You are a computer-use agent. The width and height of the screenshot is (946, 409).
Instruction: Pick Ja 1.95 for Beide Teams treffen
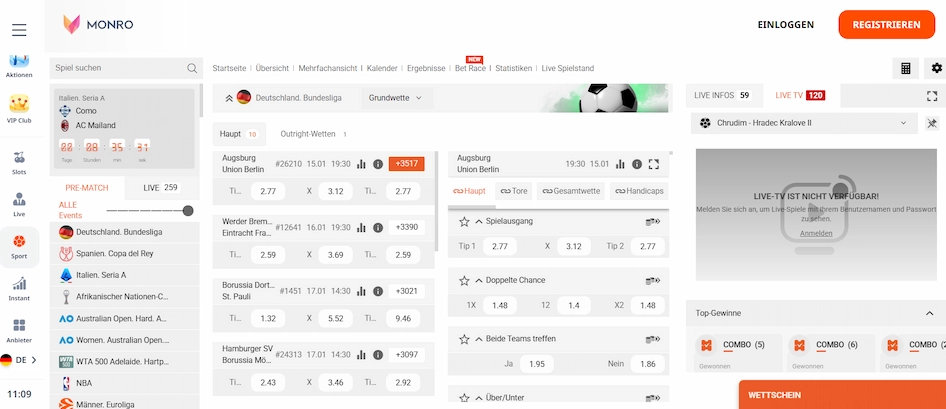coord(536,364)
